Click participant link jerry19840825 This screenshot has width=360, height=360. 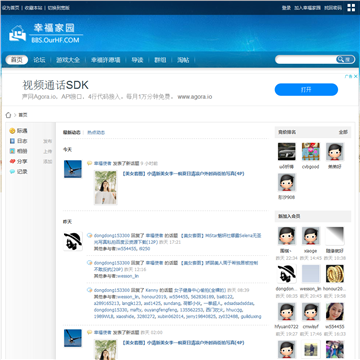pyautogui.click(x=202, y=317)
